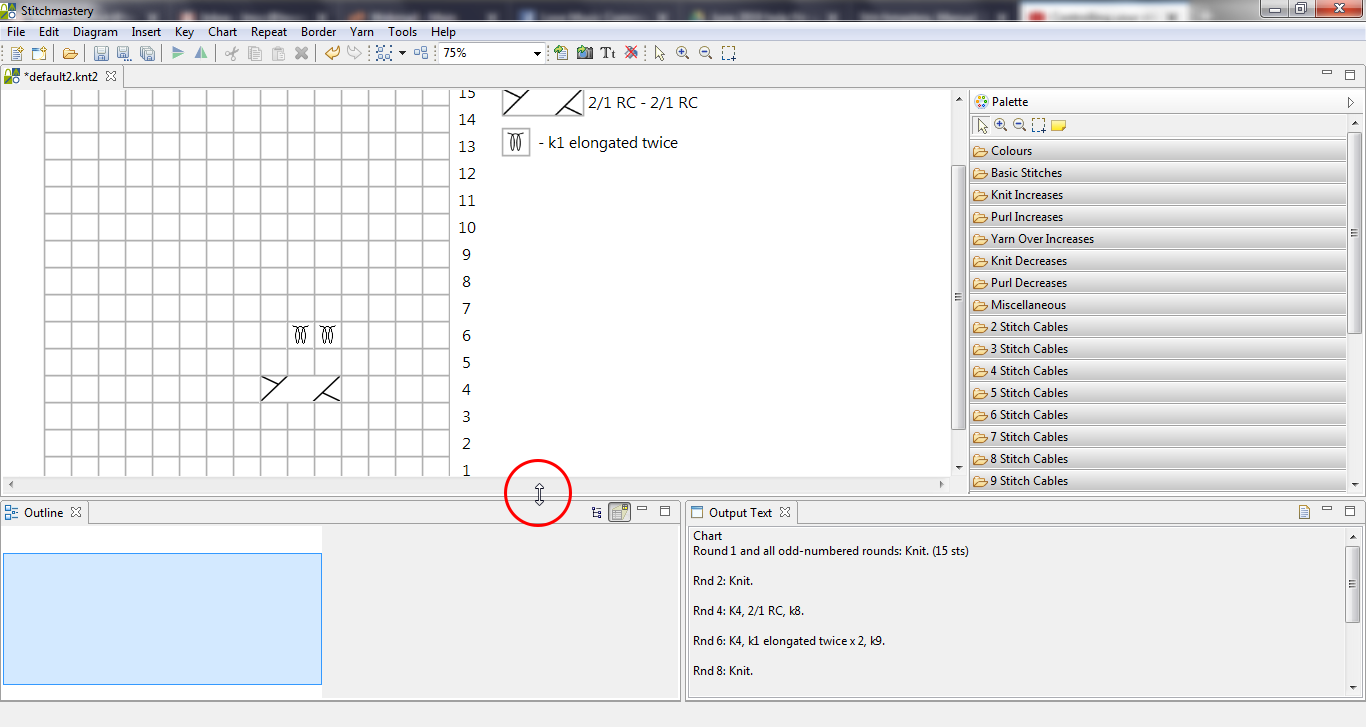
Task: Click the green play arrow toolbar icon
Action: (x=178, y=53)
